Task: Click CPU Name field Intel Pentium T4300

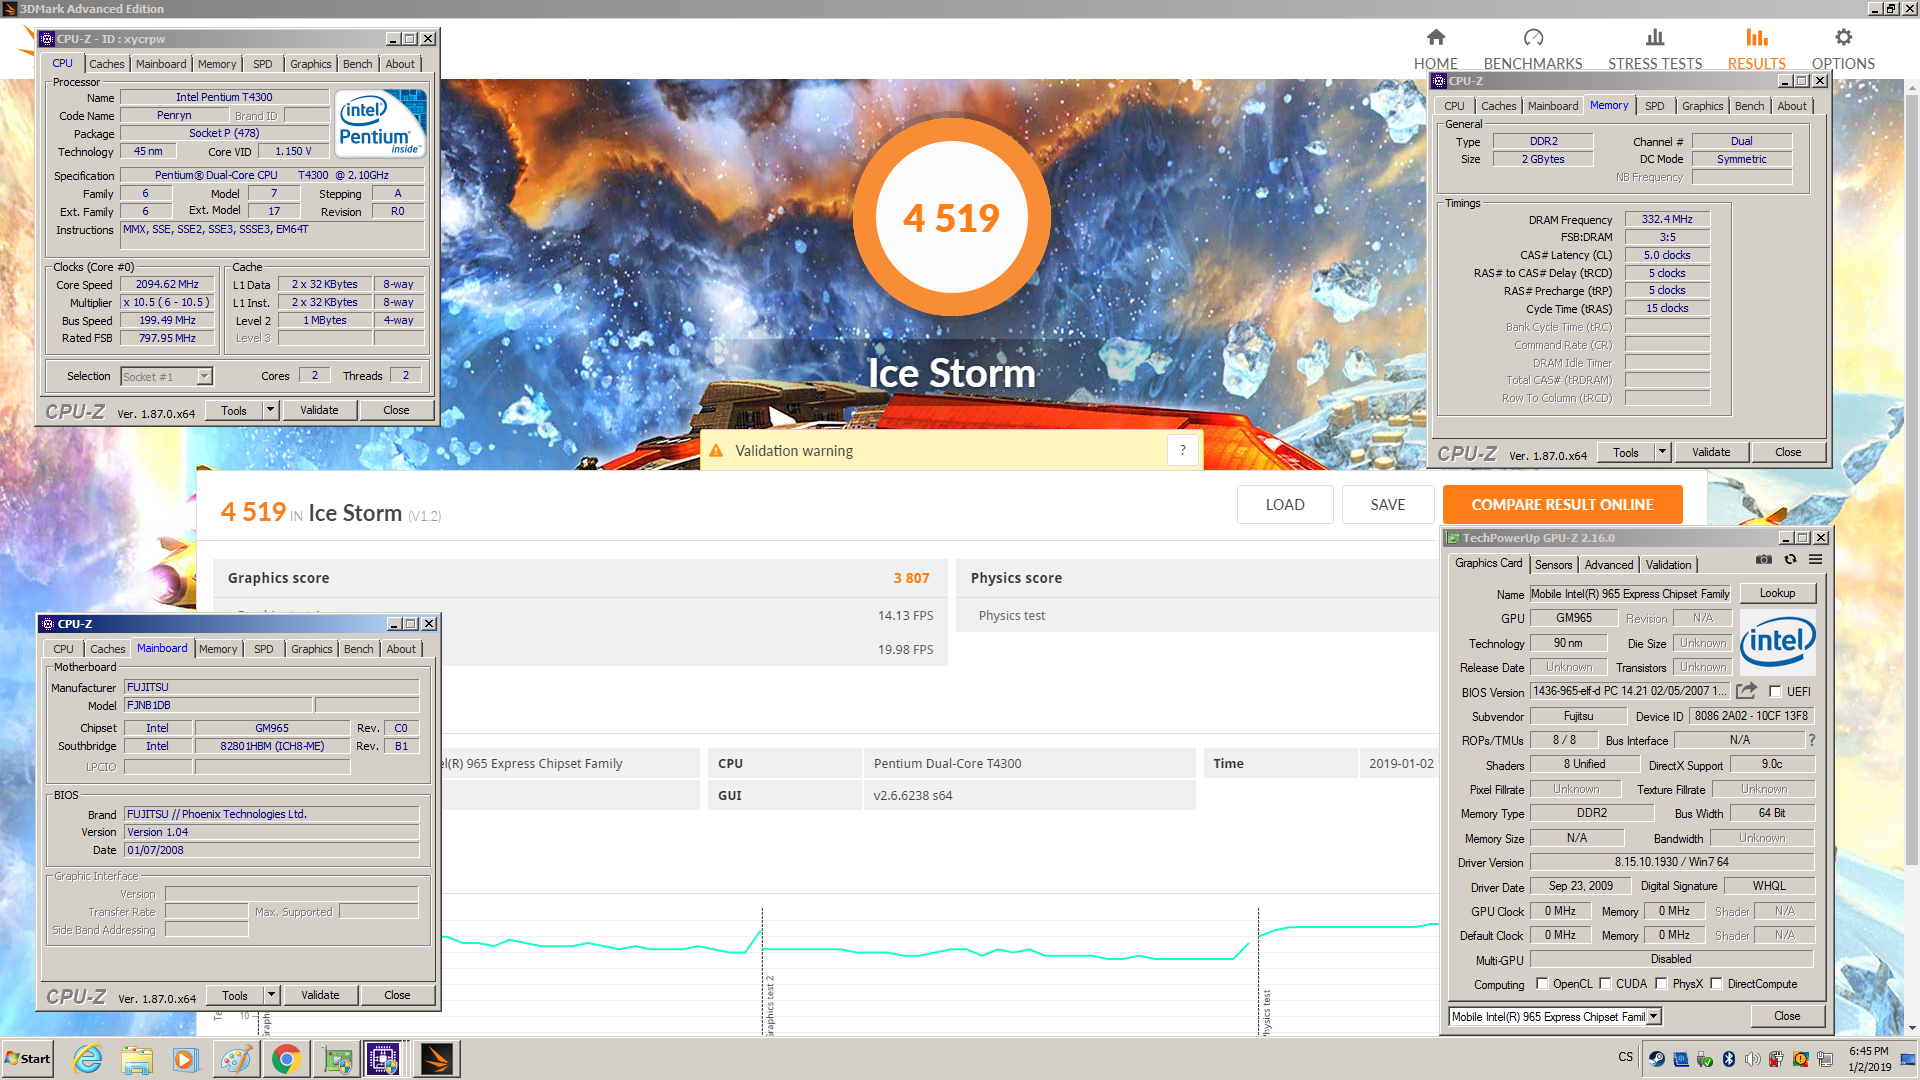Action: click(224, 97)
